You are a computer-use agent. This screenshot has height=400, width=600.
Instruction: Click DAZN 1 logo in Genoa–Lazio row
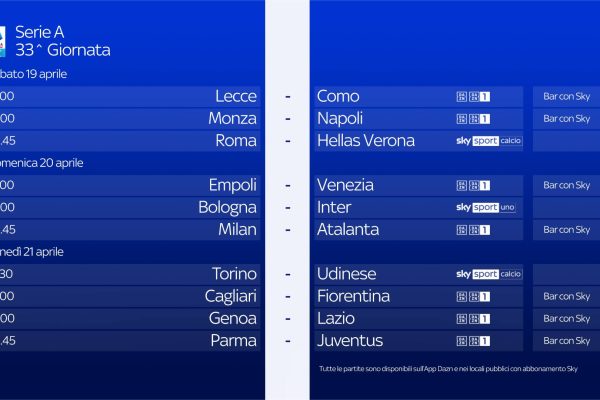tap(473, 318)
